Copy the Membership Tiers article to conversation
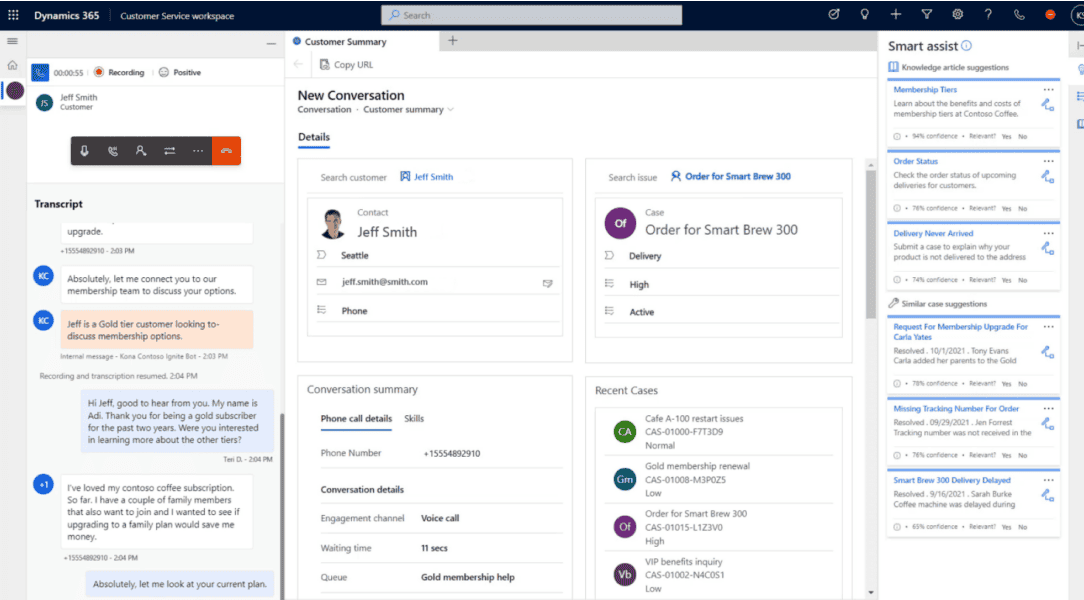This screenshot has height=600, width=1084. pos(1047,104)
